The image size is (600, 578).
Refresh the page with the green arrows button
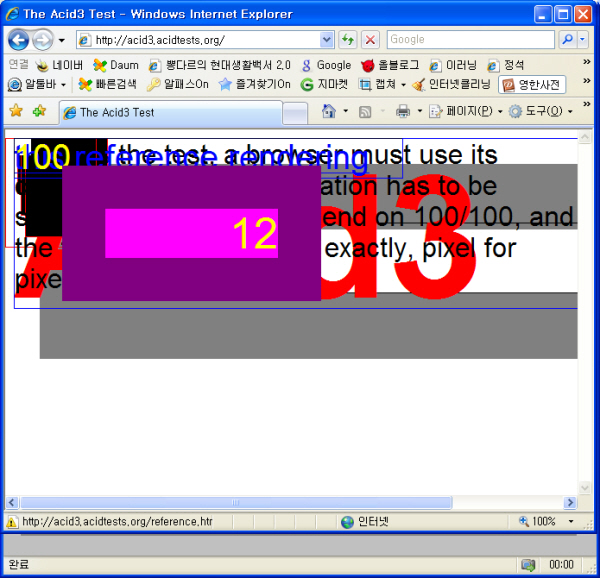tap(347, 39)
